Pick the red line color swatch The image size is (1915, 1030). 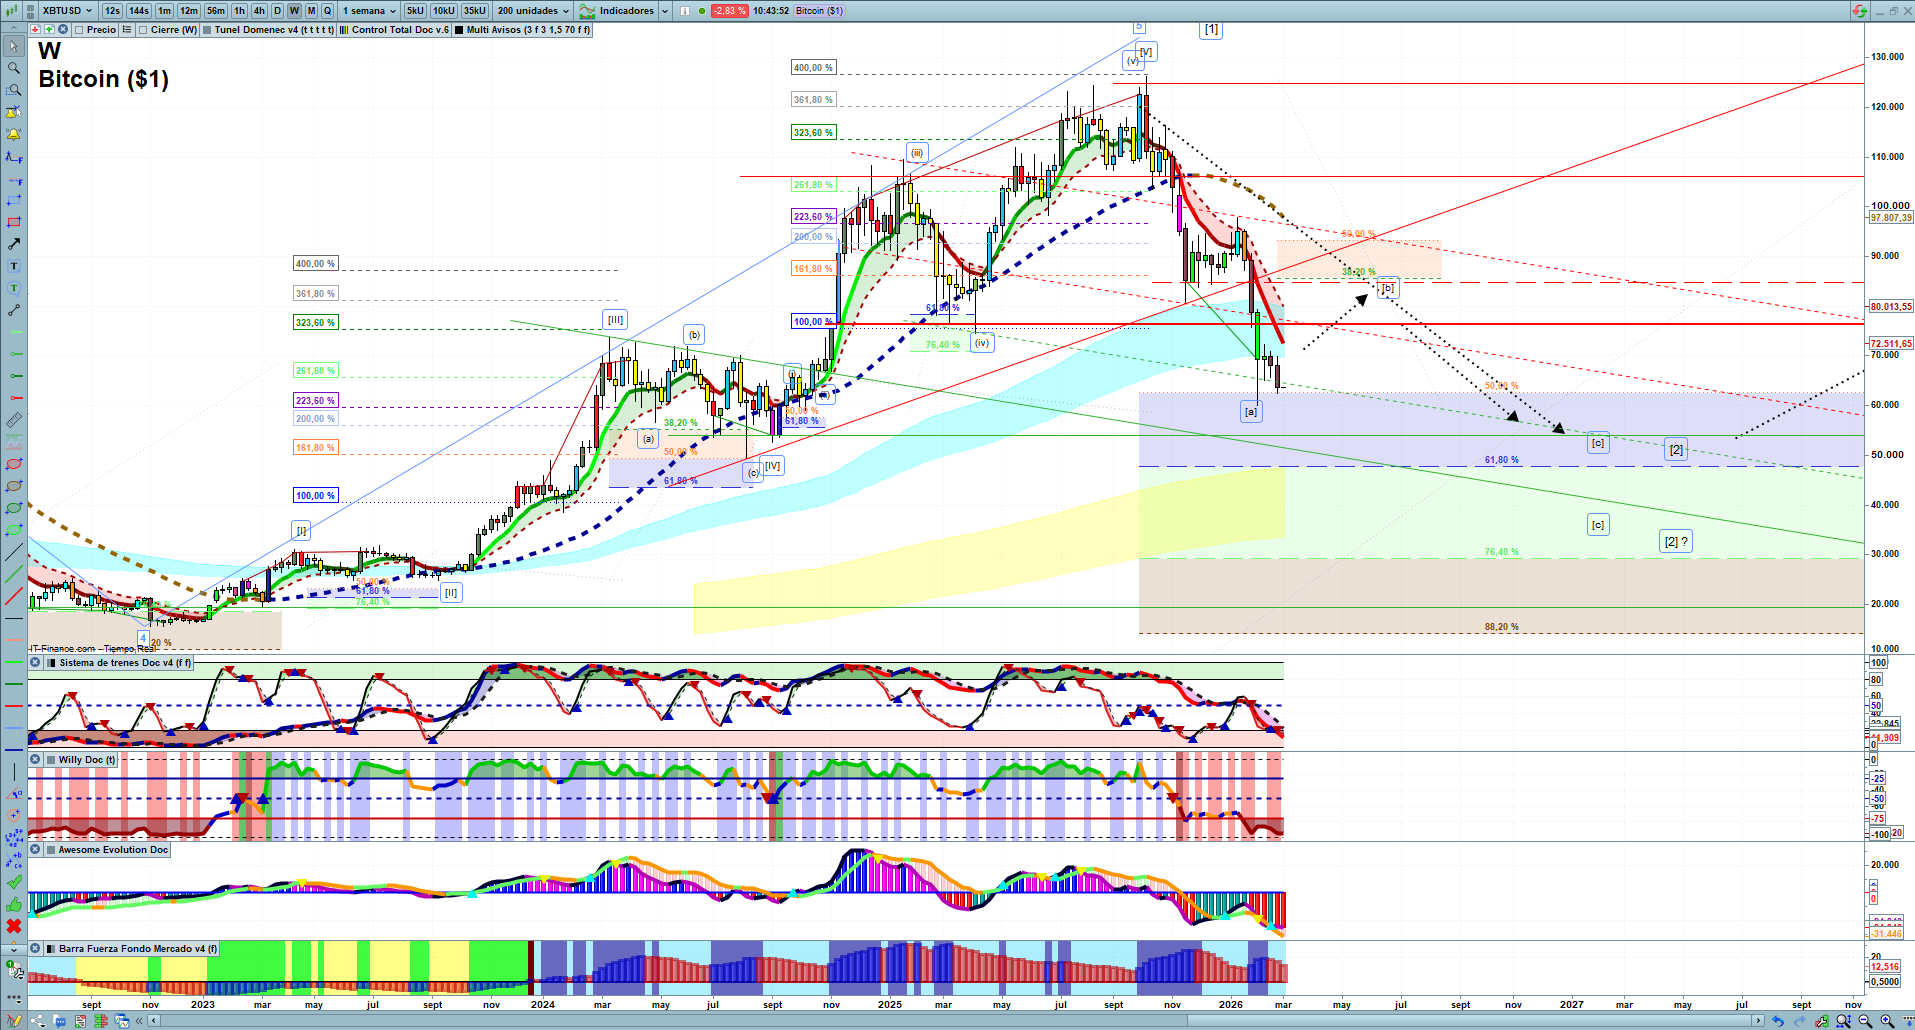[14, 706]
